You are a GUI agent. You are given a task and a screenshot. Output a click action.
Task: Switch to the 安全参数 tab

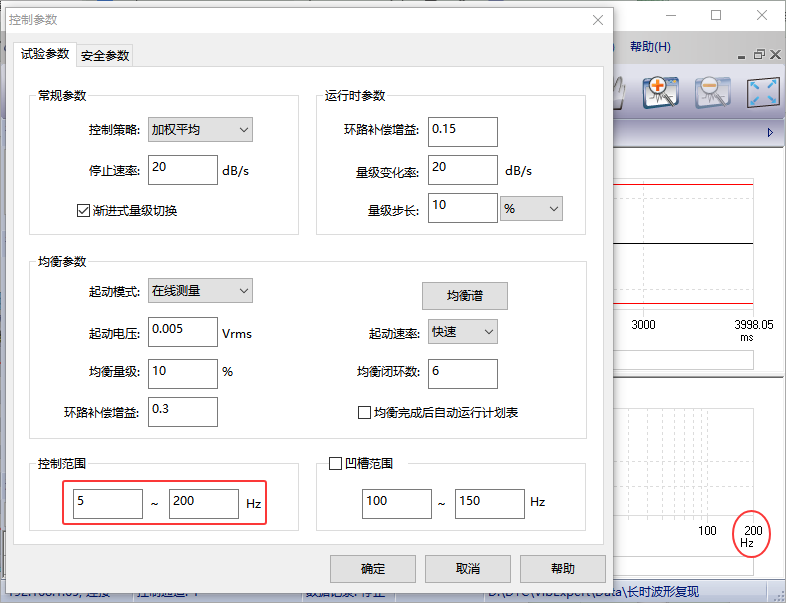105,55
